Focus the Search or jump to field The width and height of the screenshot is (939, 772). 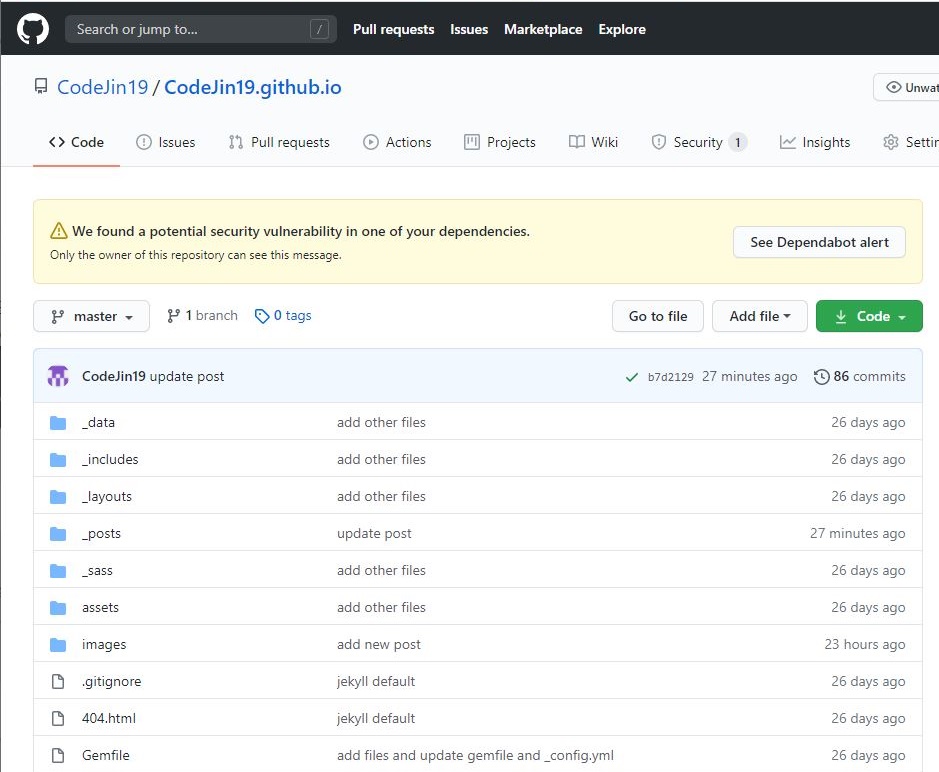[x=201, y=29]
